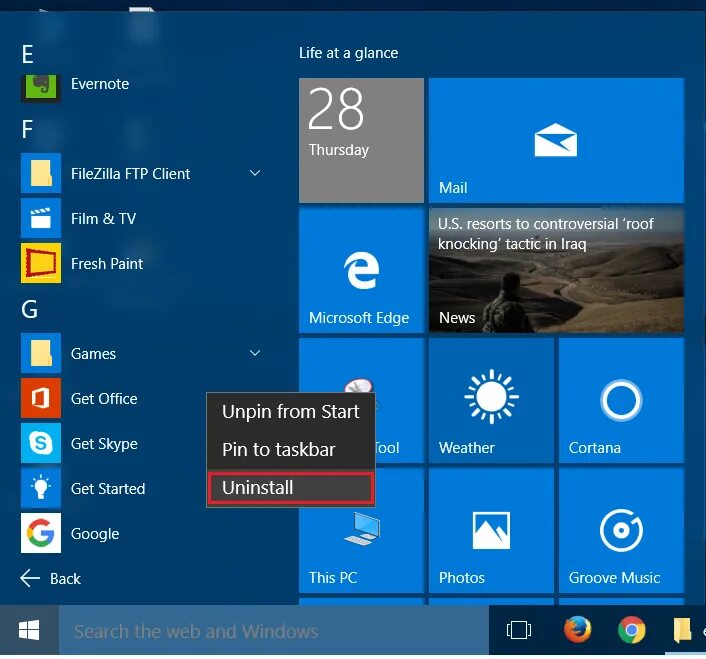
Task: Launch the Microsoft Edge tile
Action: pos(361,271)
